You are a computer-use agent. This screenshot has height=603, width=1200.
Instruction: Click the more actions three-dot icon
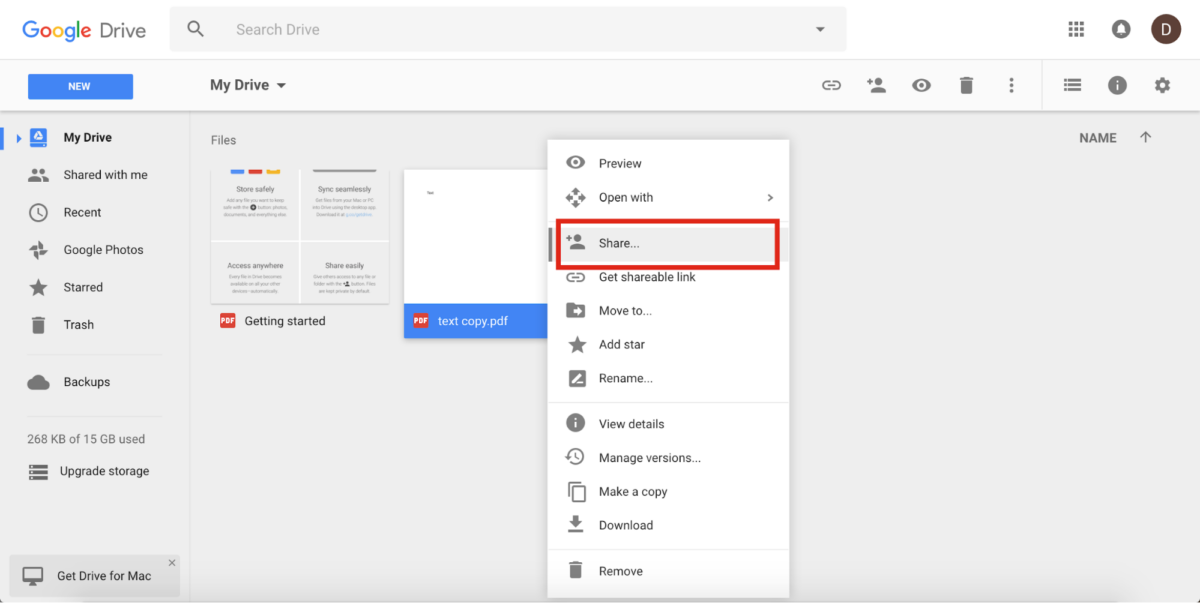[x=1011, y=85]
